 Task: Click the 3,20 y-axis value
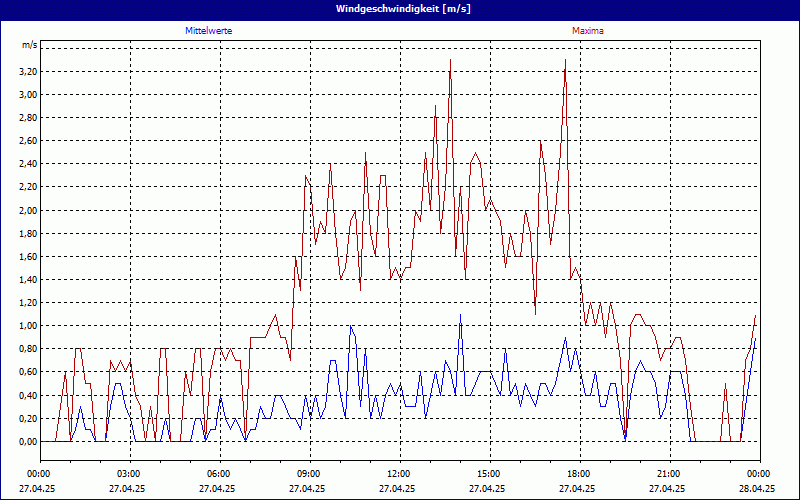(x=29, y=71)
